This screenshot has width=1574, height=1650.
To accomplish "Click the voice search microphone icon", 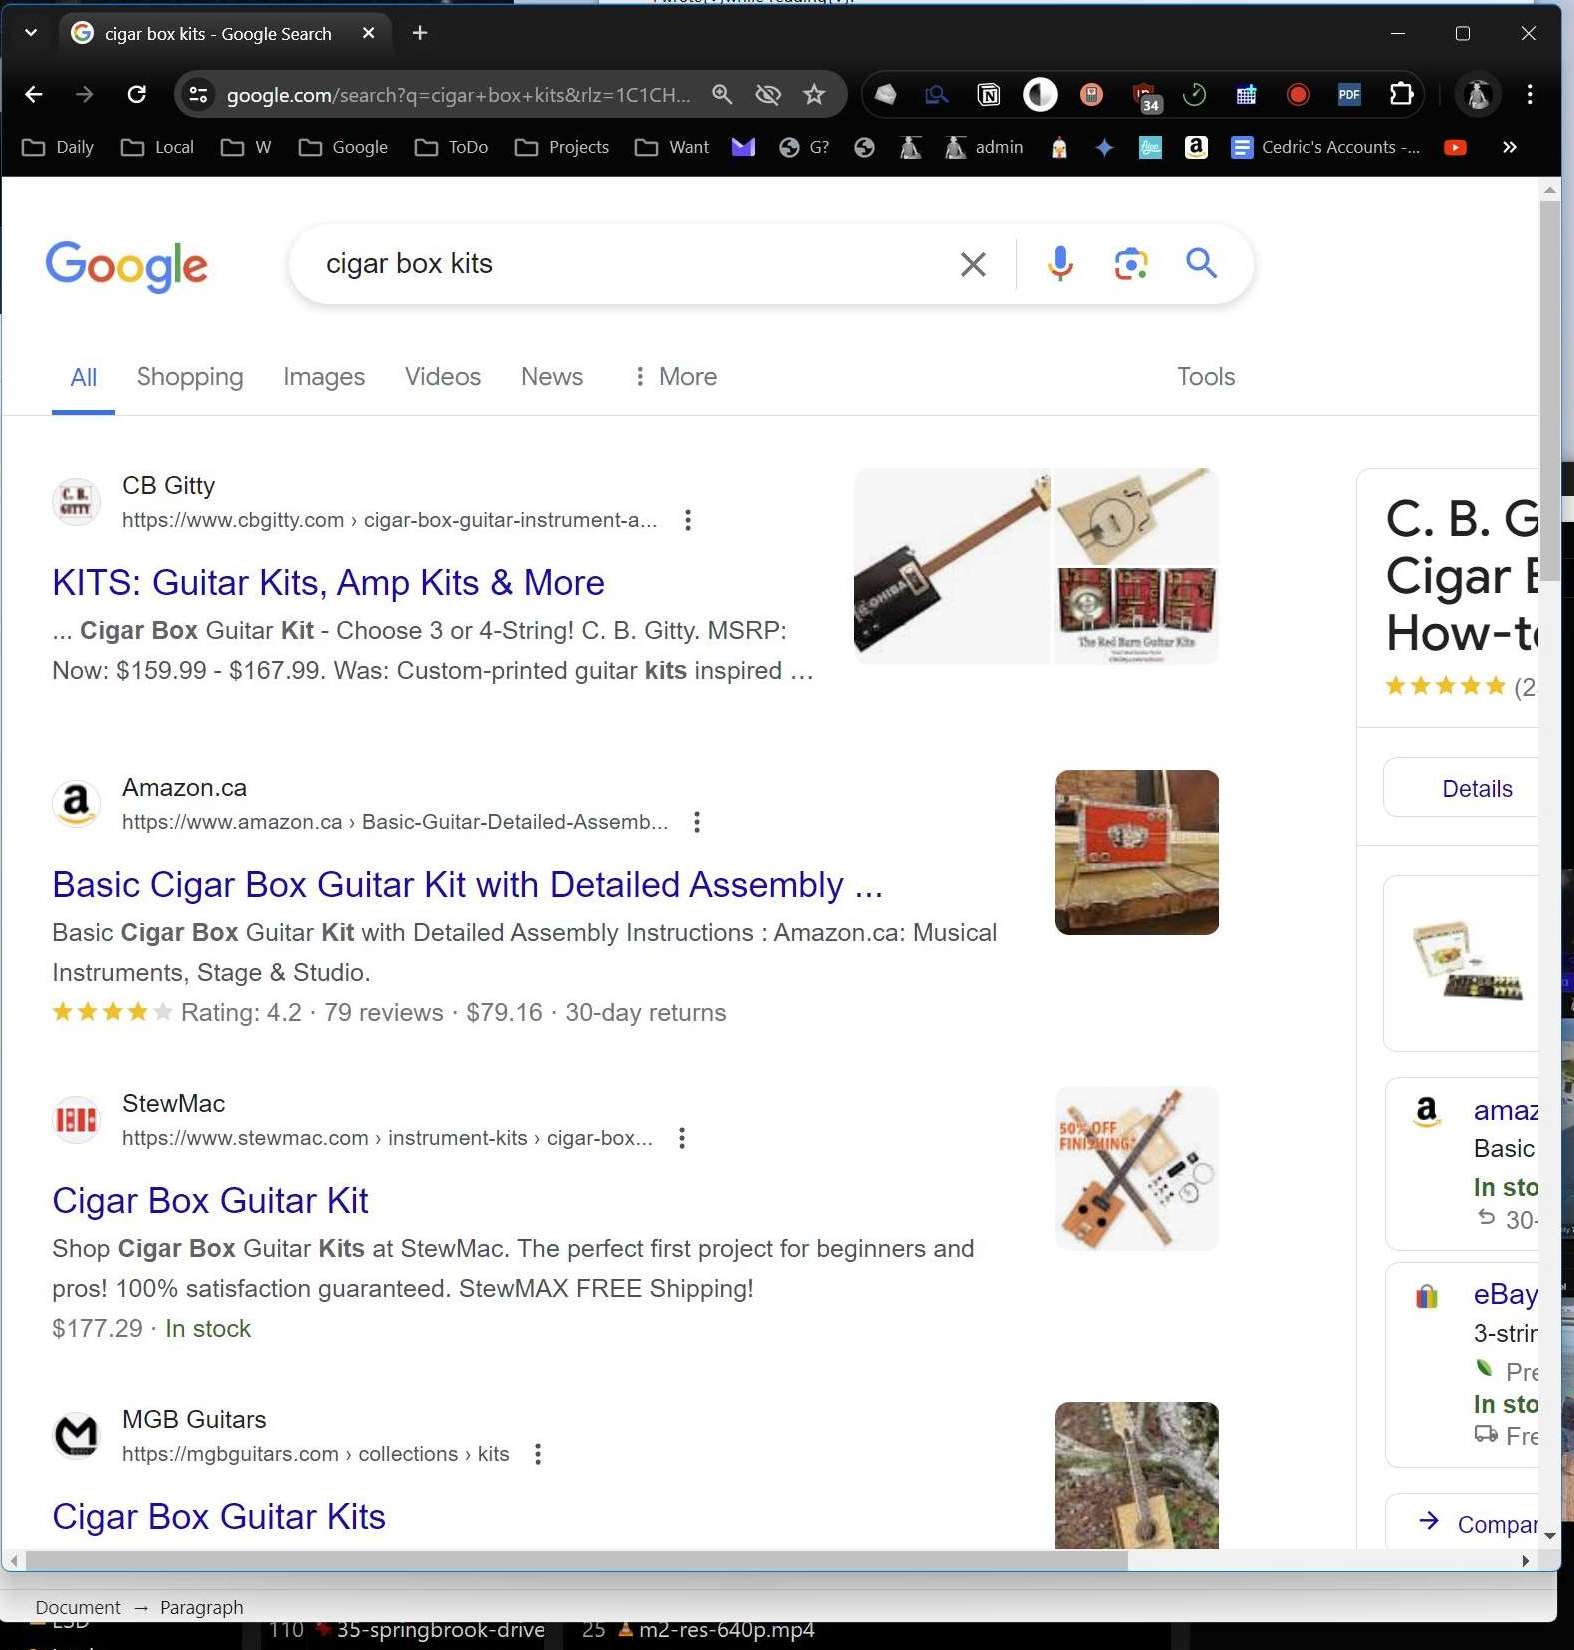I will [x=1060, y=264].
